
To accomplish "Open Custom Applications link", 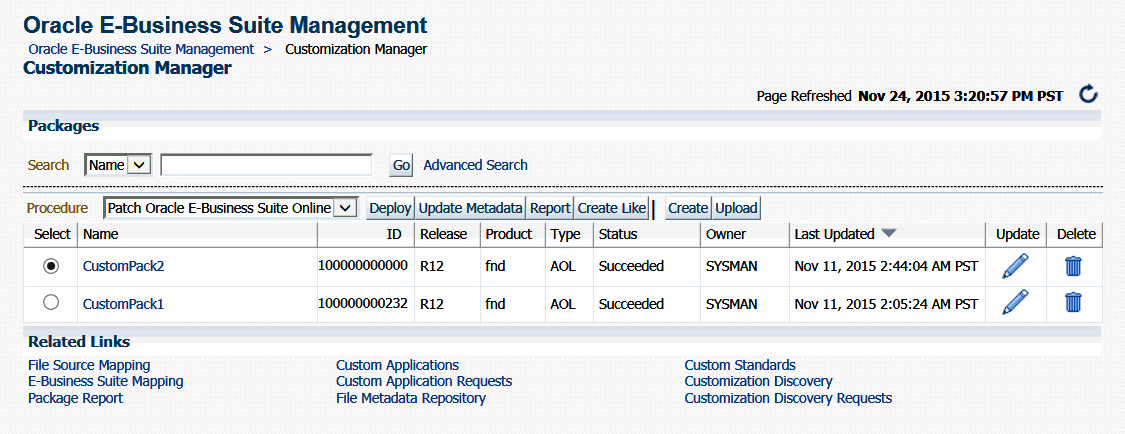I will point(397,365).
